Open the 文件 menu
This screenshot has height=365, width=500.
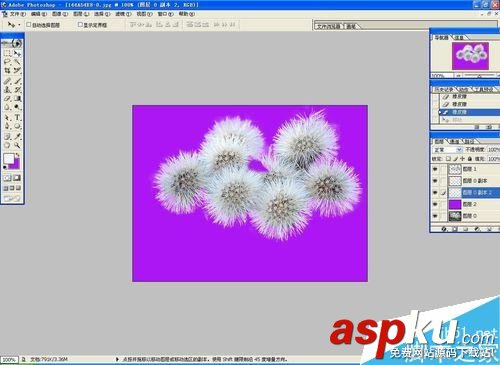click(x=17, y=14)
